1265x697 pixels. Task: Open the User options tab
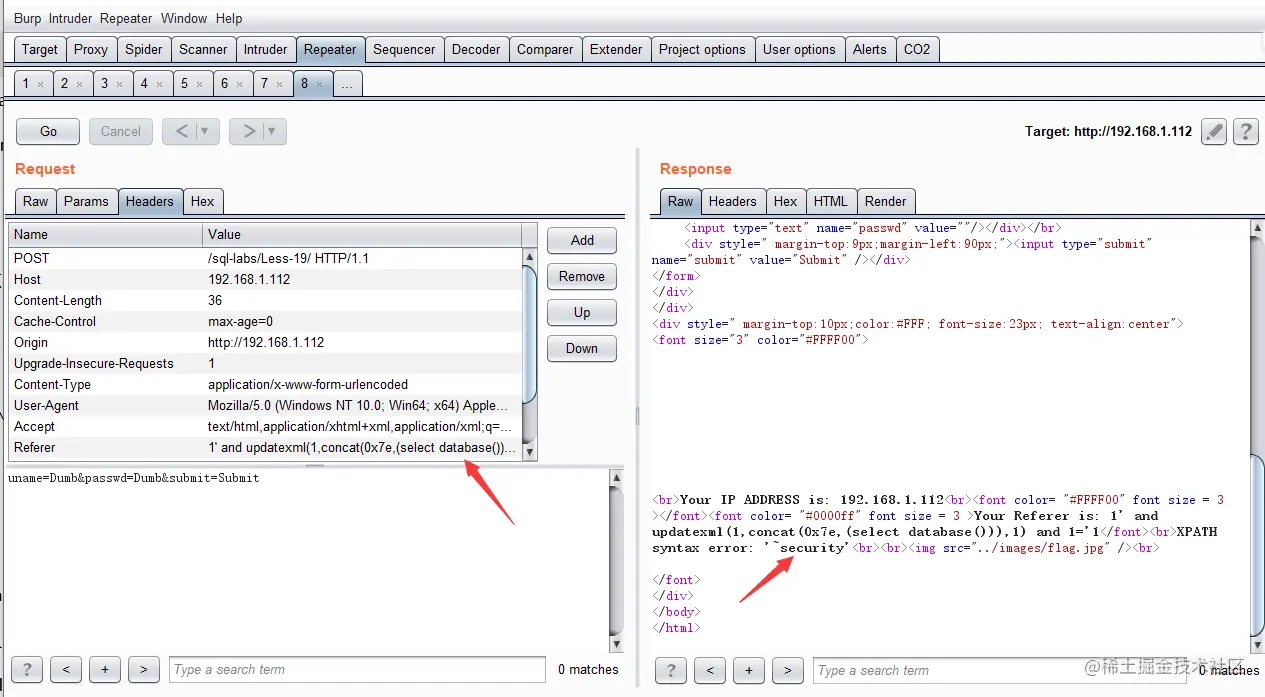[x=799, y=49]
